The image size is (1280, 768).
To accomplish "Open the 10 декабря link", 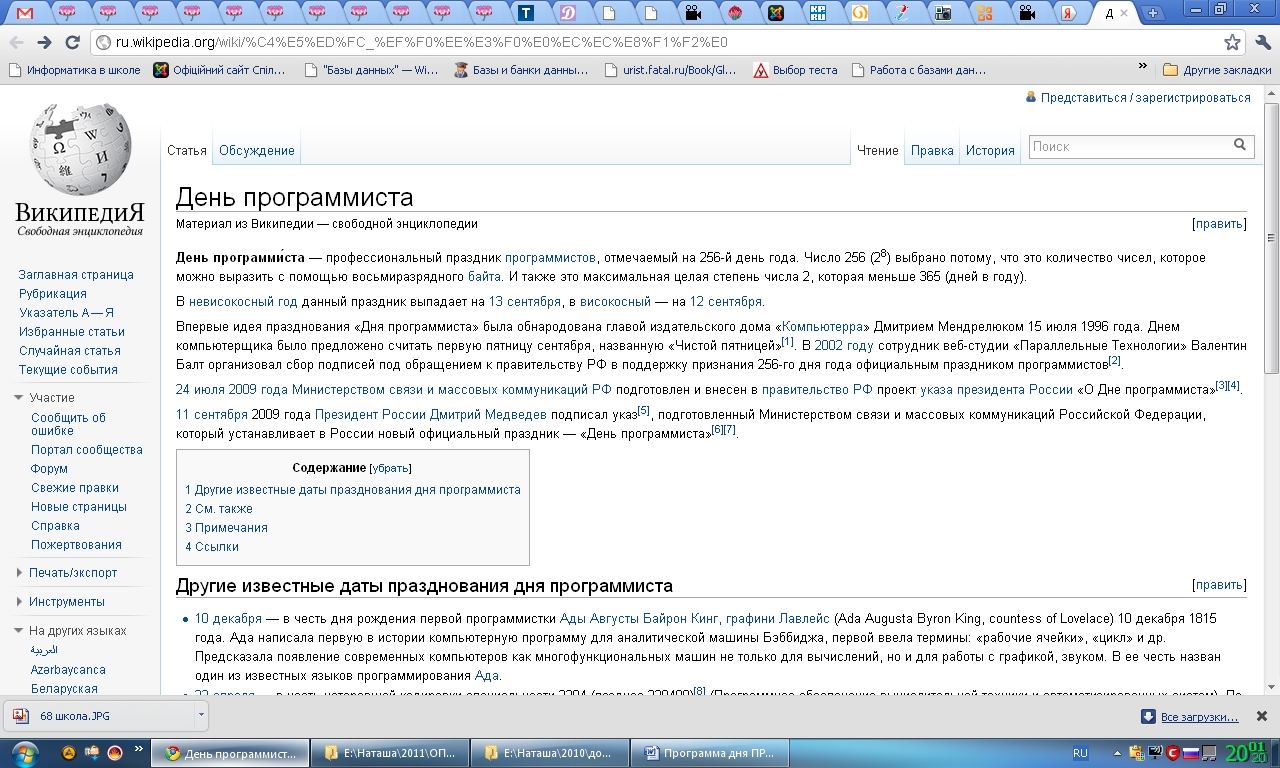I will tap(228, 619).
